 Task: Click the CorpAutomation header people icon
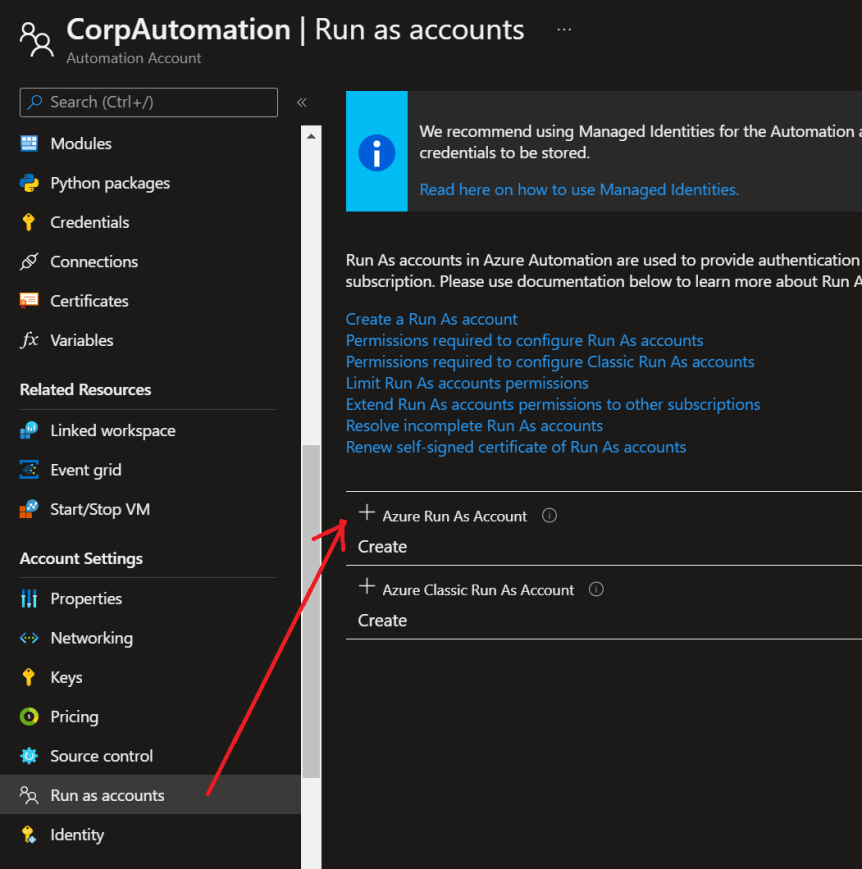37,39
